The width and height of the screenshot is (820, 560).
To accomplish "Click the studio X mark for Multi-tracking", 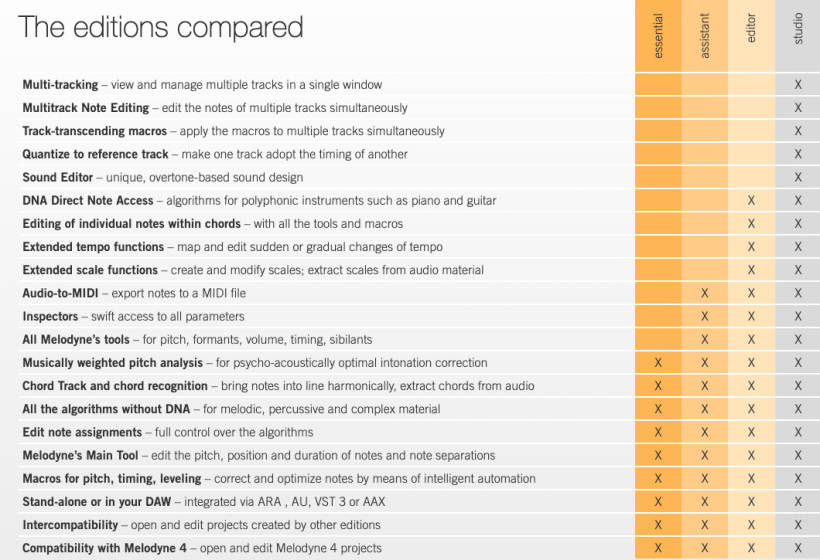I will tap(798, 85).
